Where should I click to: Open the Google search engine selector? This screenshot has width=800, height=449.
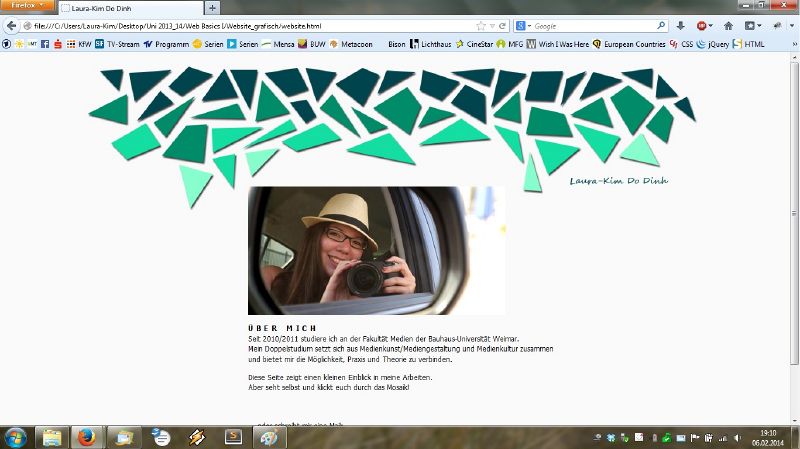coord(523,26)
